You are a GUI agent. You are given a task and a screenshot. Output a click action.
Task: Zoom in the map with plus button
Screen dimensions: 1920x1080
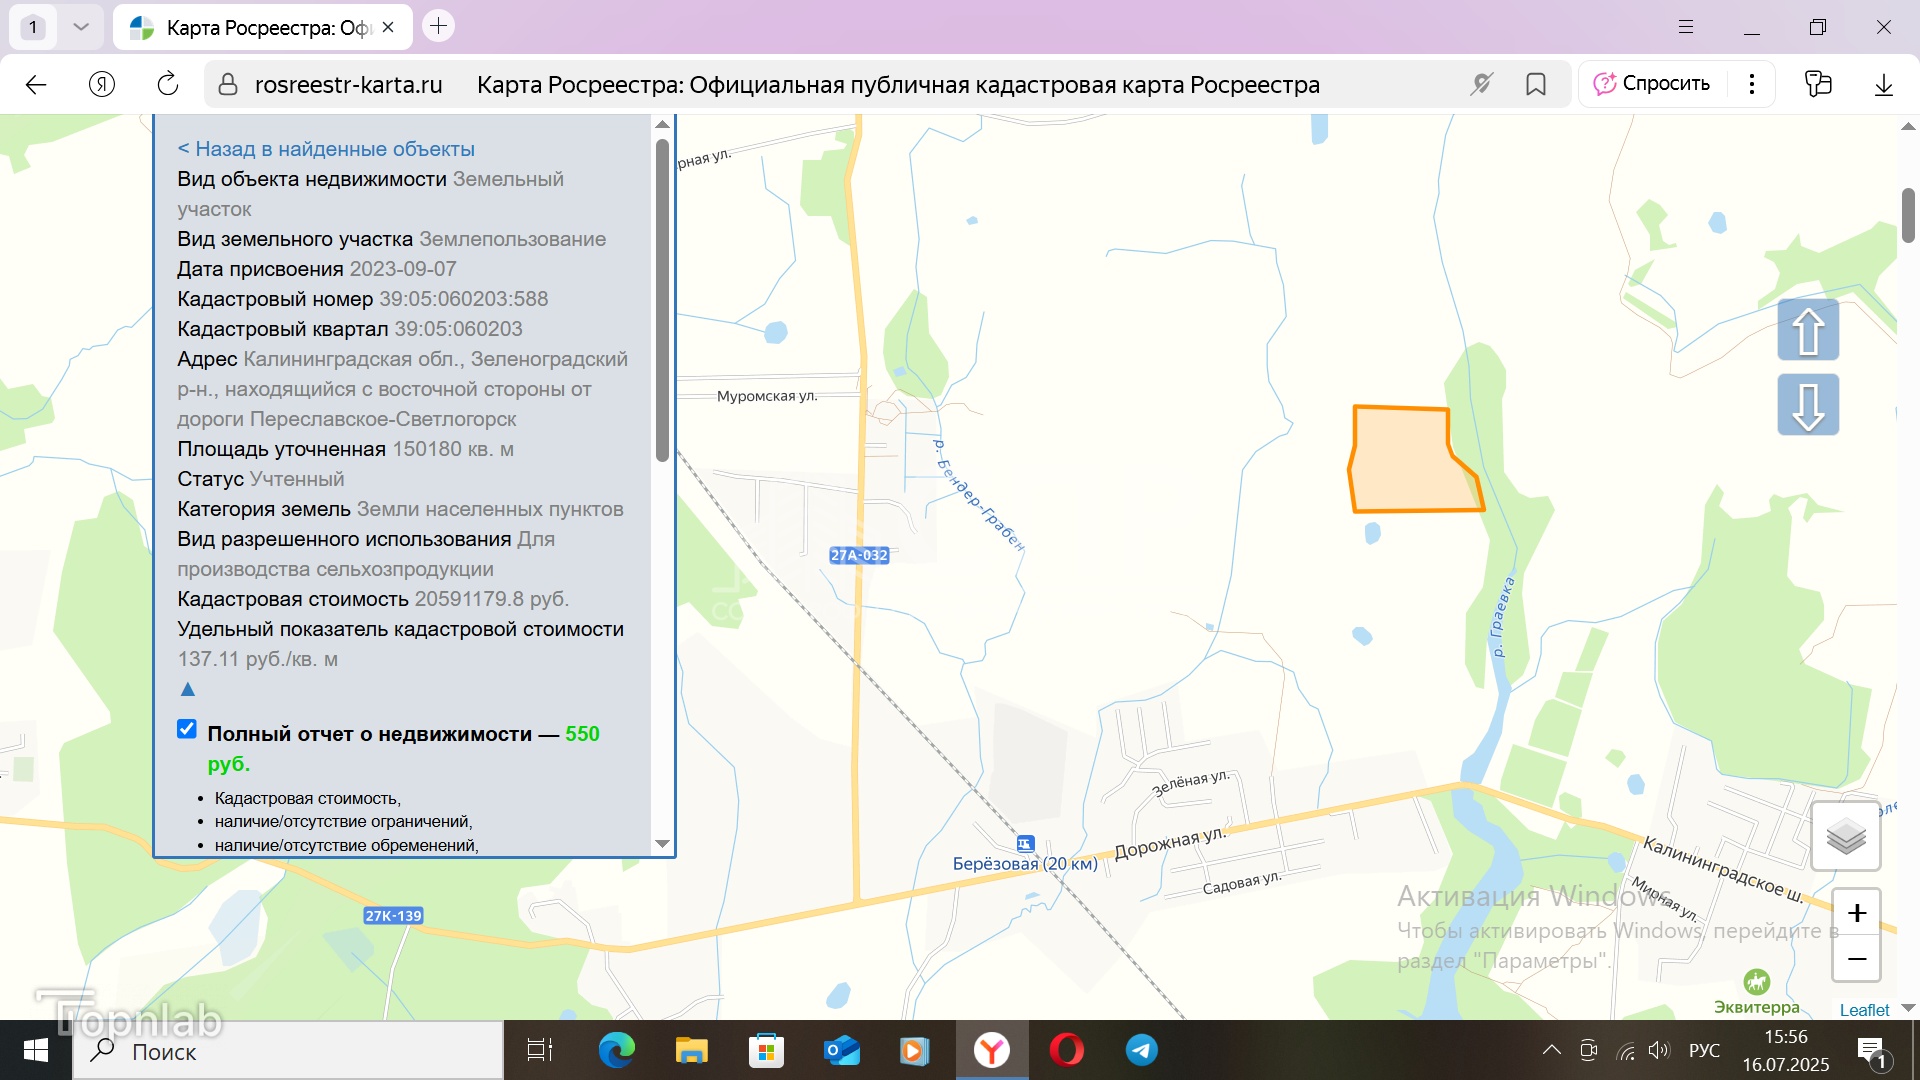coord(1857,913)
